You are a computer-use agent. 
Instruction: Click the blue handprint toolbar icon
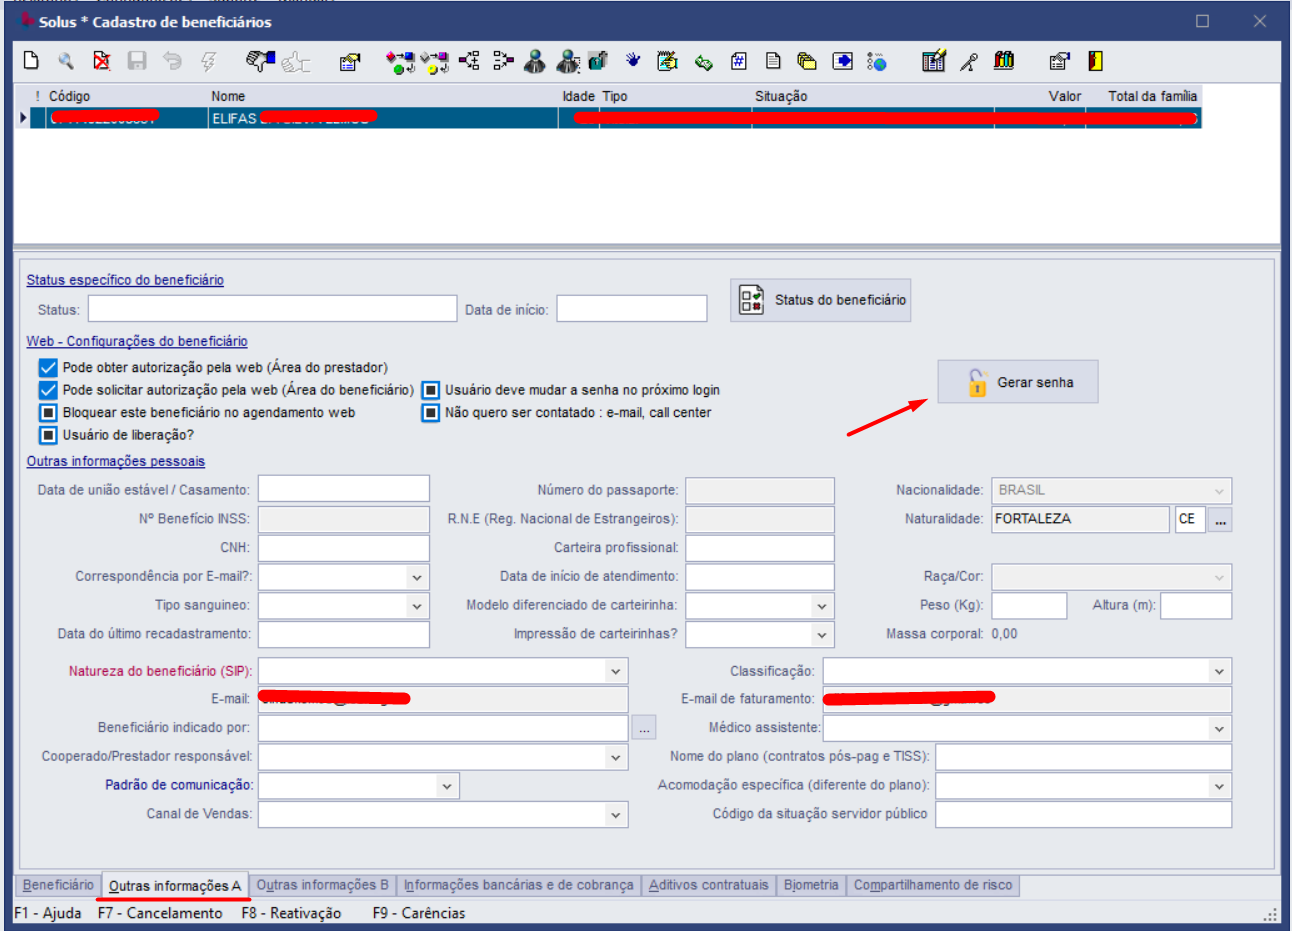[x=633, y=61]
